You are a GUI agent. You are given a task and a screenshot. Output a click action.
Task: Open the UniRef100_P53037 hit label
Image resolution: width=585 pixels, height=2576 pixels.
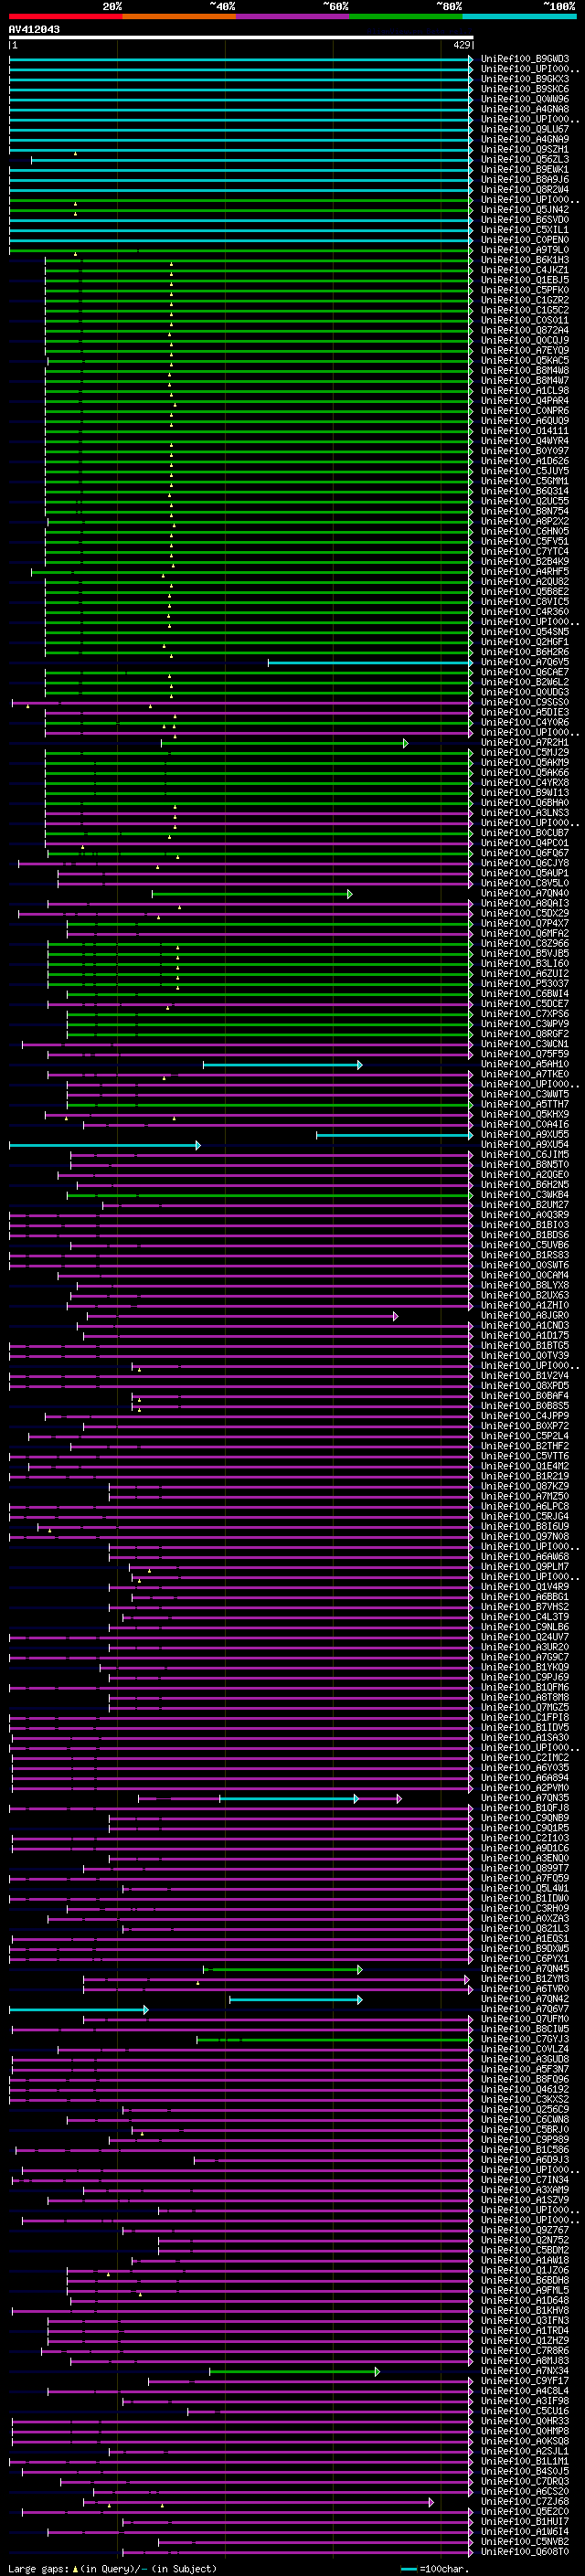click(x=525, y=984)
